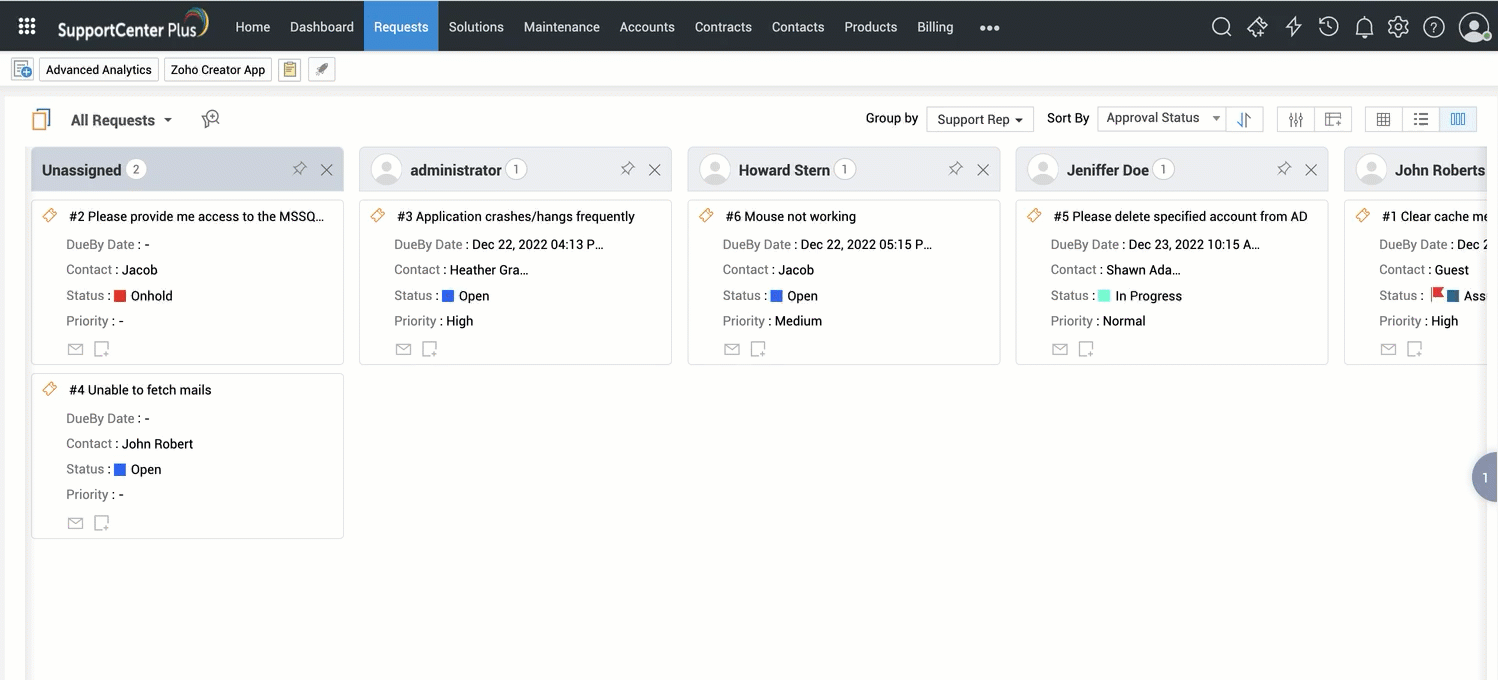This screenshot has height=680, width=1498.
Task: Close the Howard Stern column
Action: tap(983, 170)
